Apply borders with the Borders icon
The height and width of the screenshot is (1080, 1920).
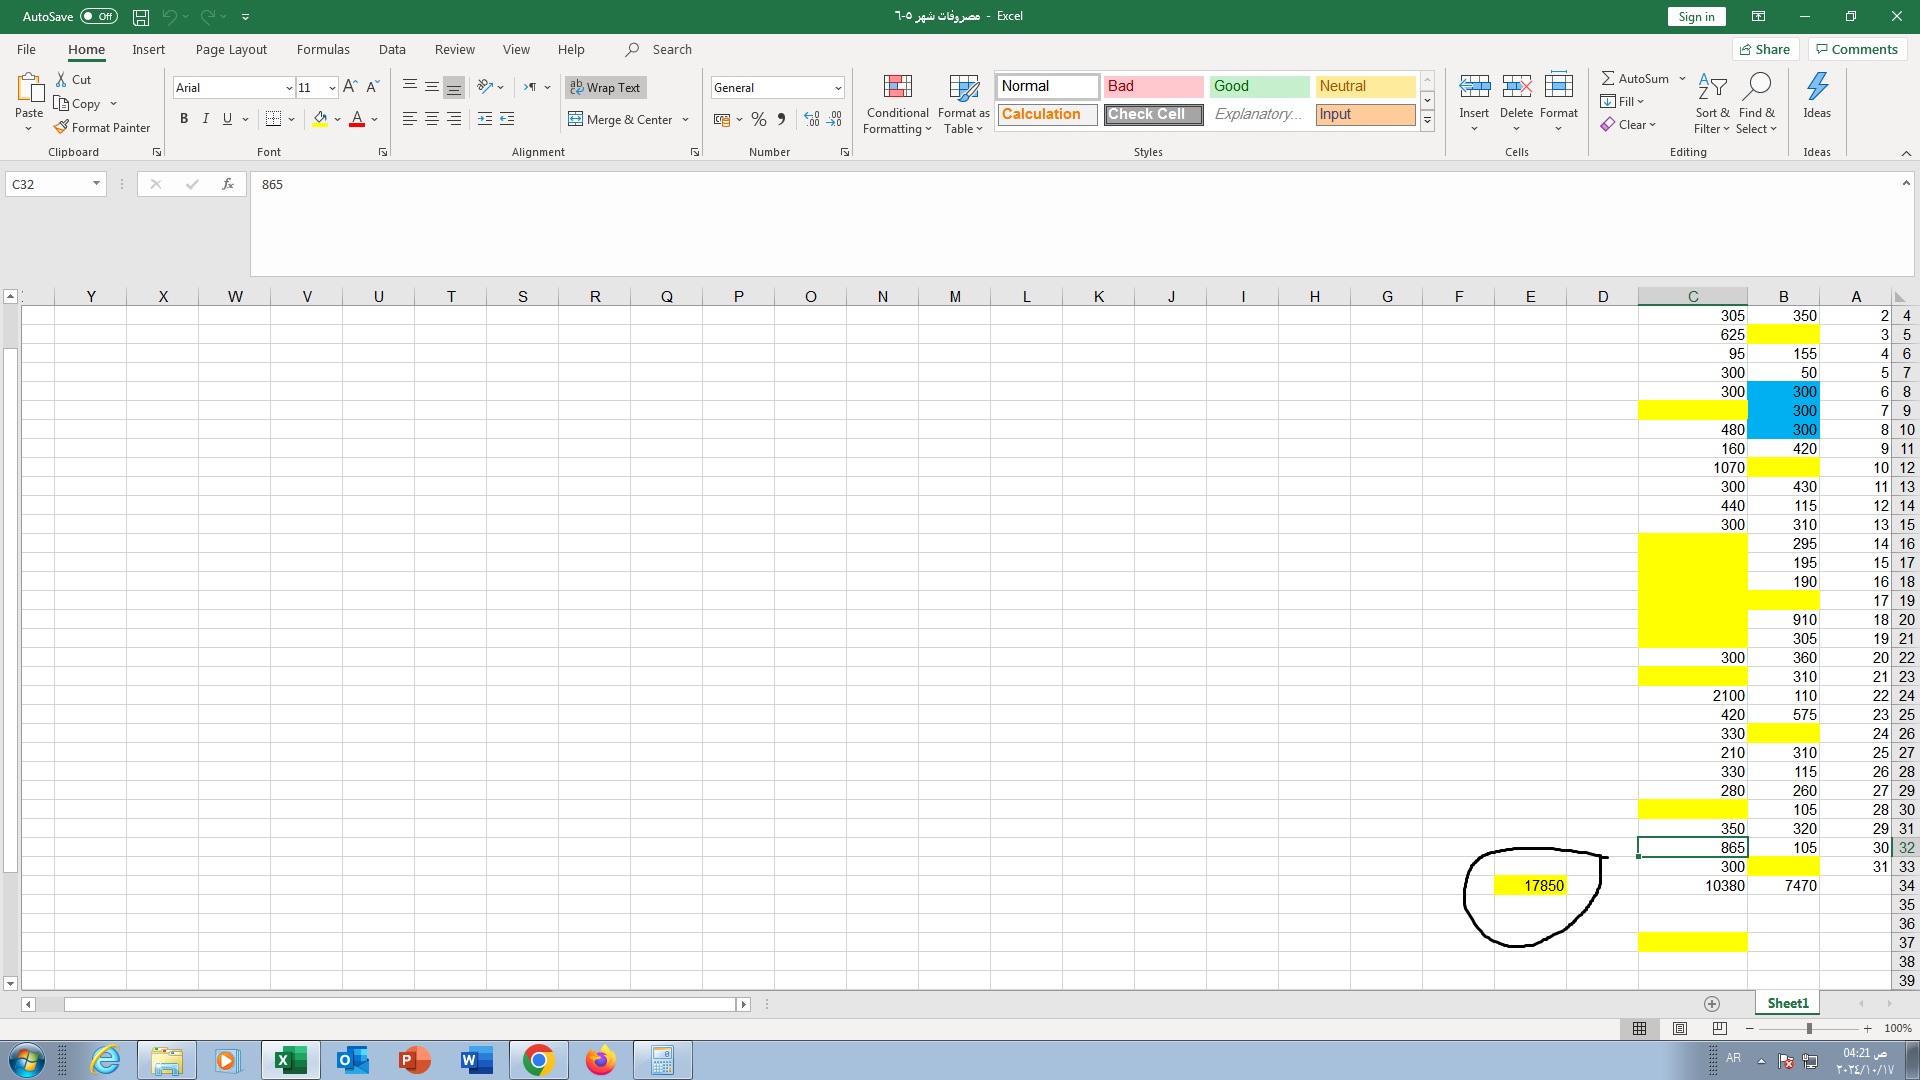pos(273,119)
